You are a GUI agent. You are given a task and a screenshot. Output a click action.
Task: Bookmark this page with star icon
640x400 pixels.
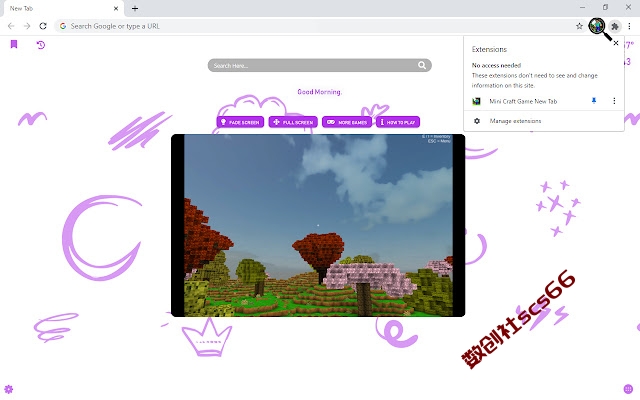pyautogui.click(x=579, y=26)
